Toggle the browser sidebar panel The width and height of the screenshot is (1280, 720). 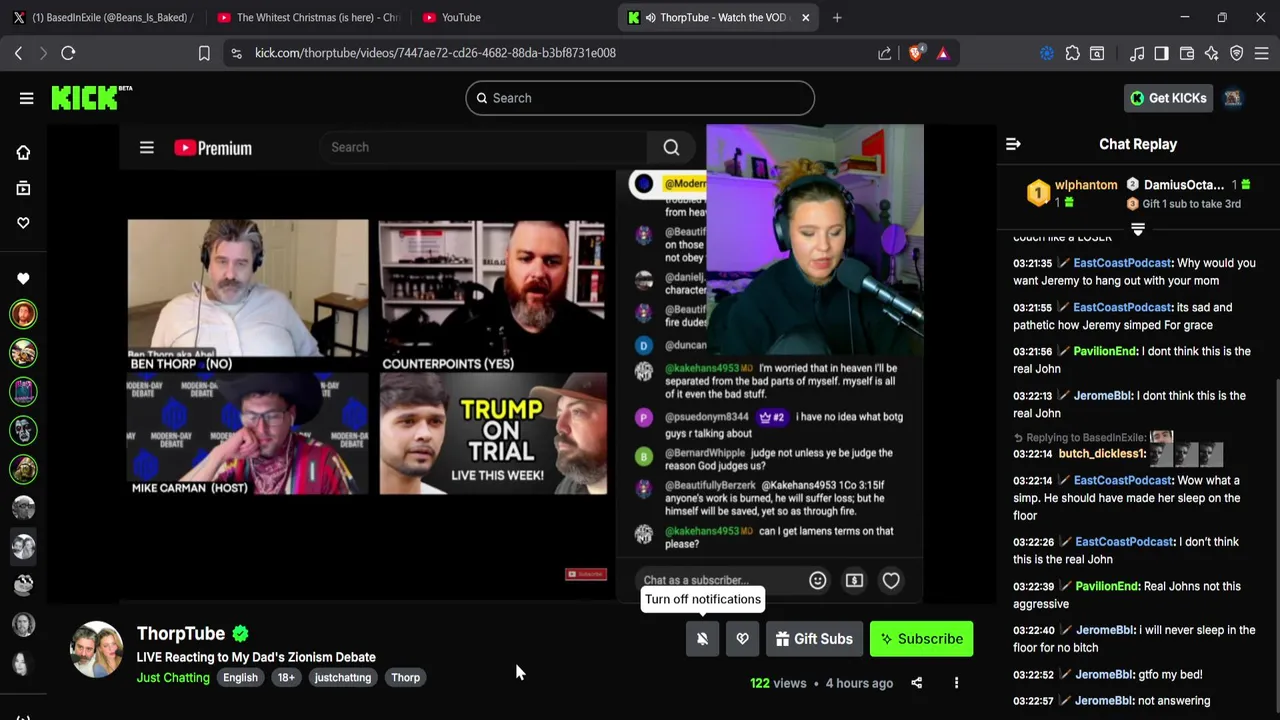point(1161,53)
